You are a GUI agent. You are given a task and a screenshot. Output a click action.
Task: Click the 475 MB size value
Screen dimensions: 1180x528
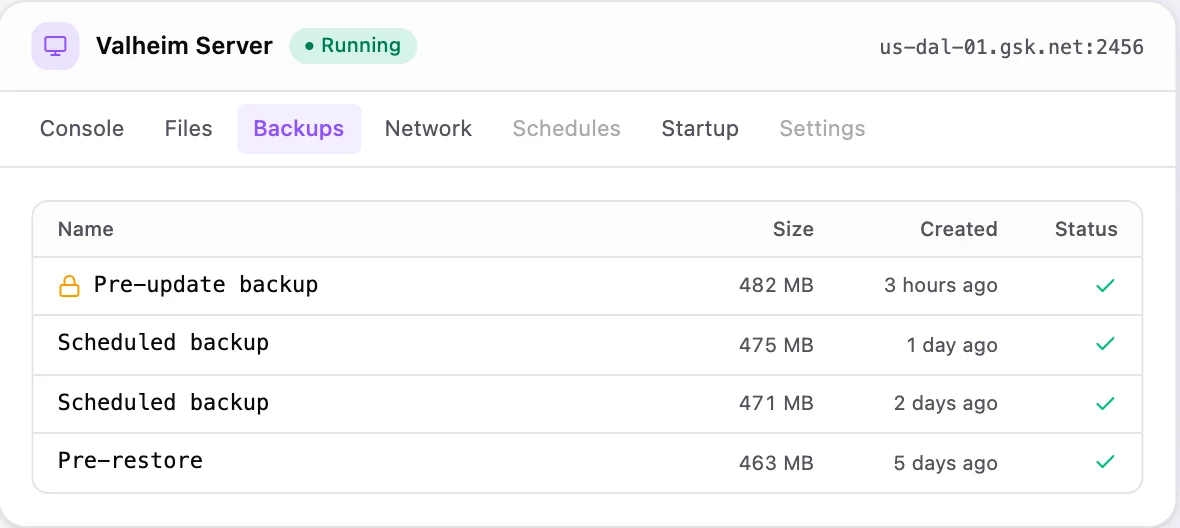pos(776,345)
